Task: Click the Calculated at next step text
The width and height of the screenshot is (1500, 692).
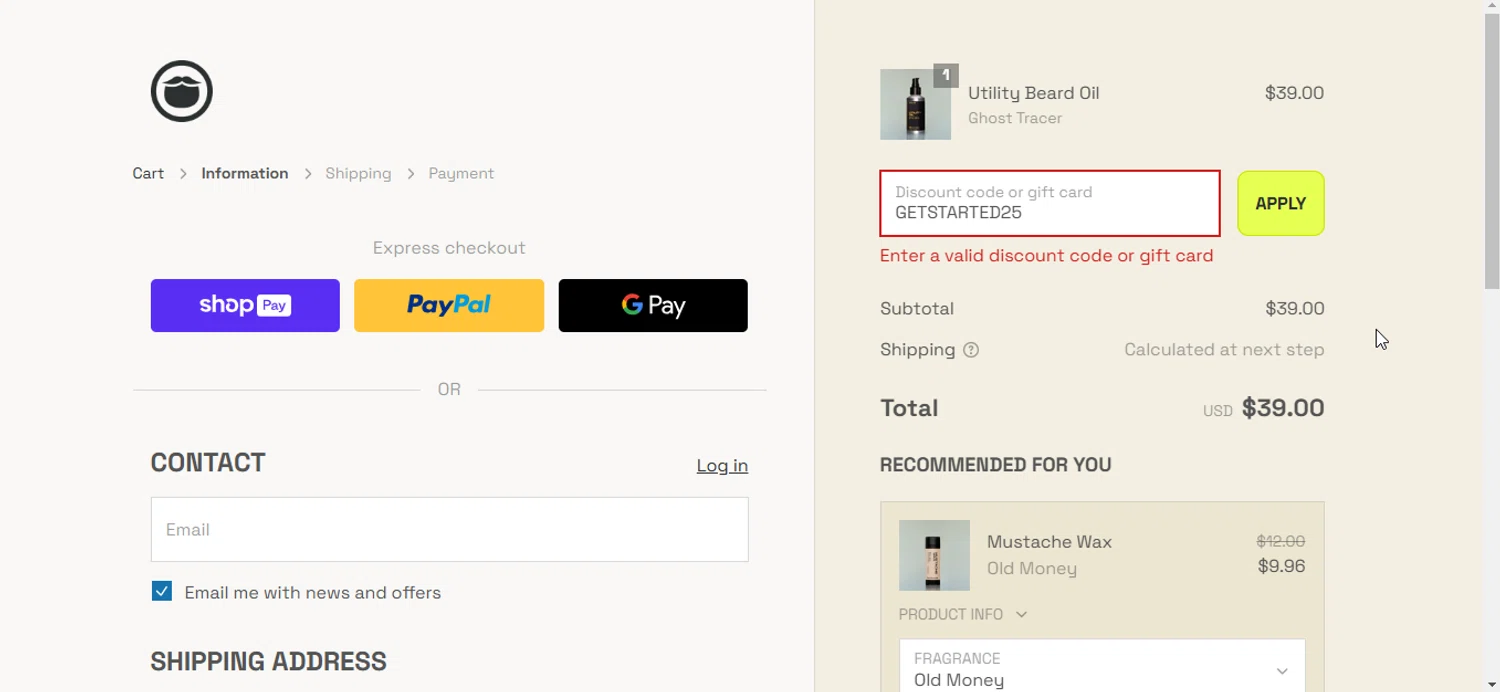Action: (1224, 350)
